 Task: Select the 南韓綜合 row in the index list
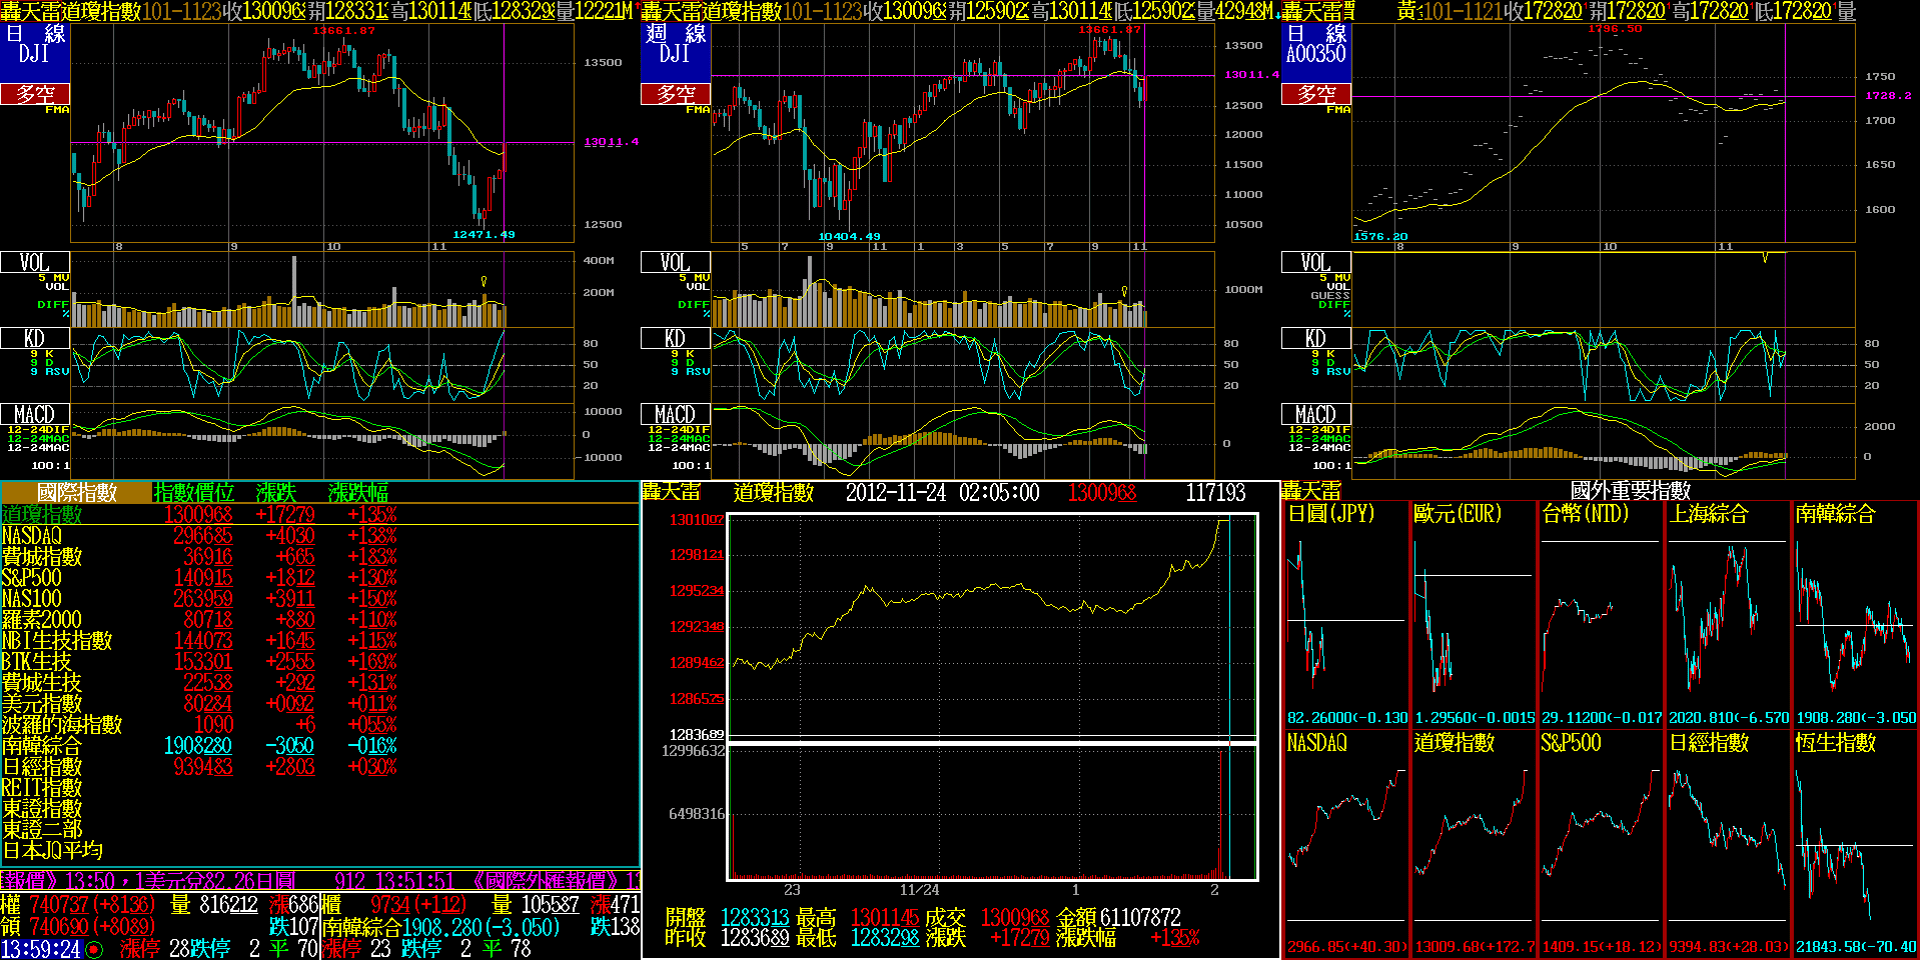[x=320, y=745]
